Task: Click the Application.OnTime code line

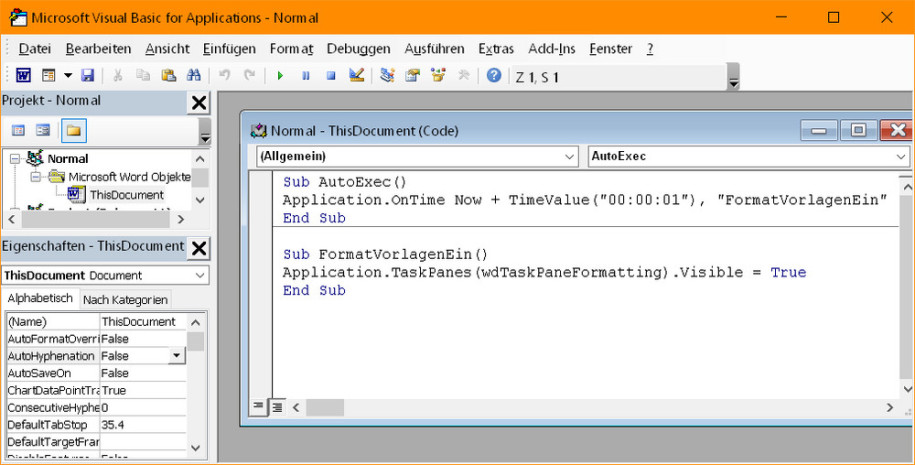Action: (585, 200)
